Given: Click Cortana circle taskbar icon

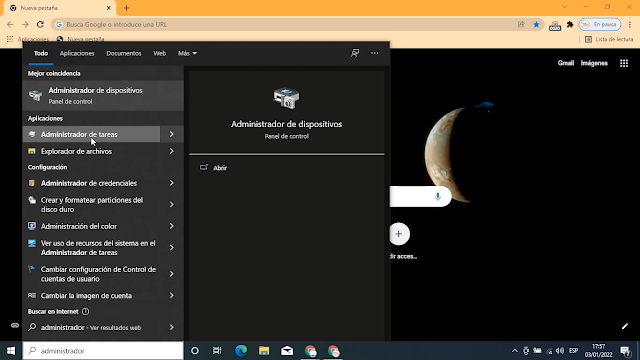Looking at the screenshot, I should pyautogui.click(x=195, y=351).
